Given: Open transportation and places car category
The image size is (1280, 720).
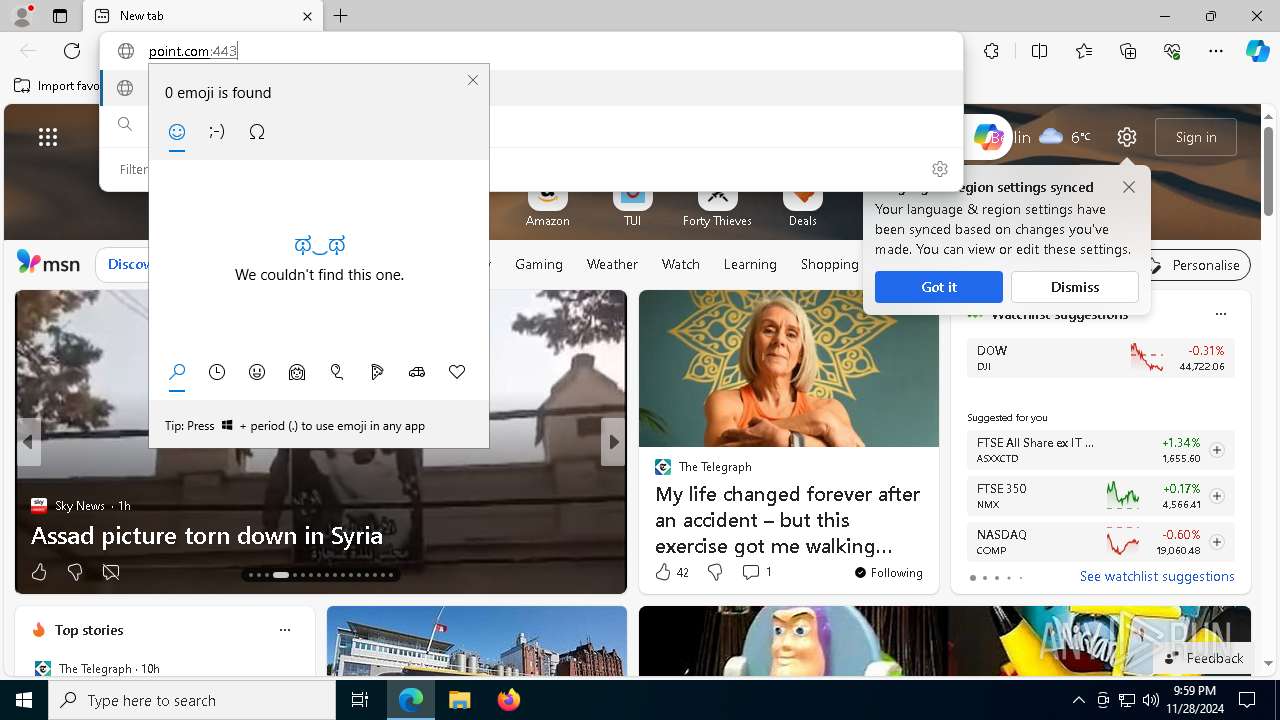Looking at the screenshot, I should [417, 372].
